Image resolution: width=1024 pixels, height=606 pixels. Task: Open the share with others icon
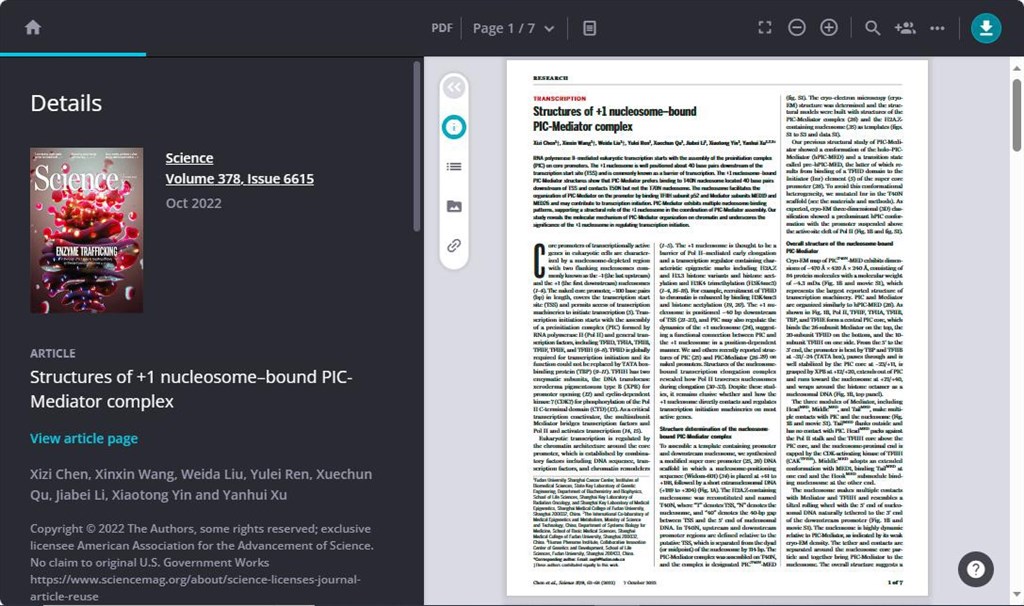904,27
